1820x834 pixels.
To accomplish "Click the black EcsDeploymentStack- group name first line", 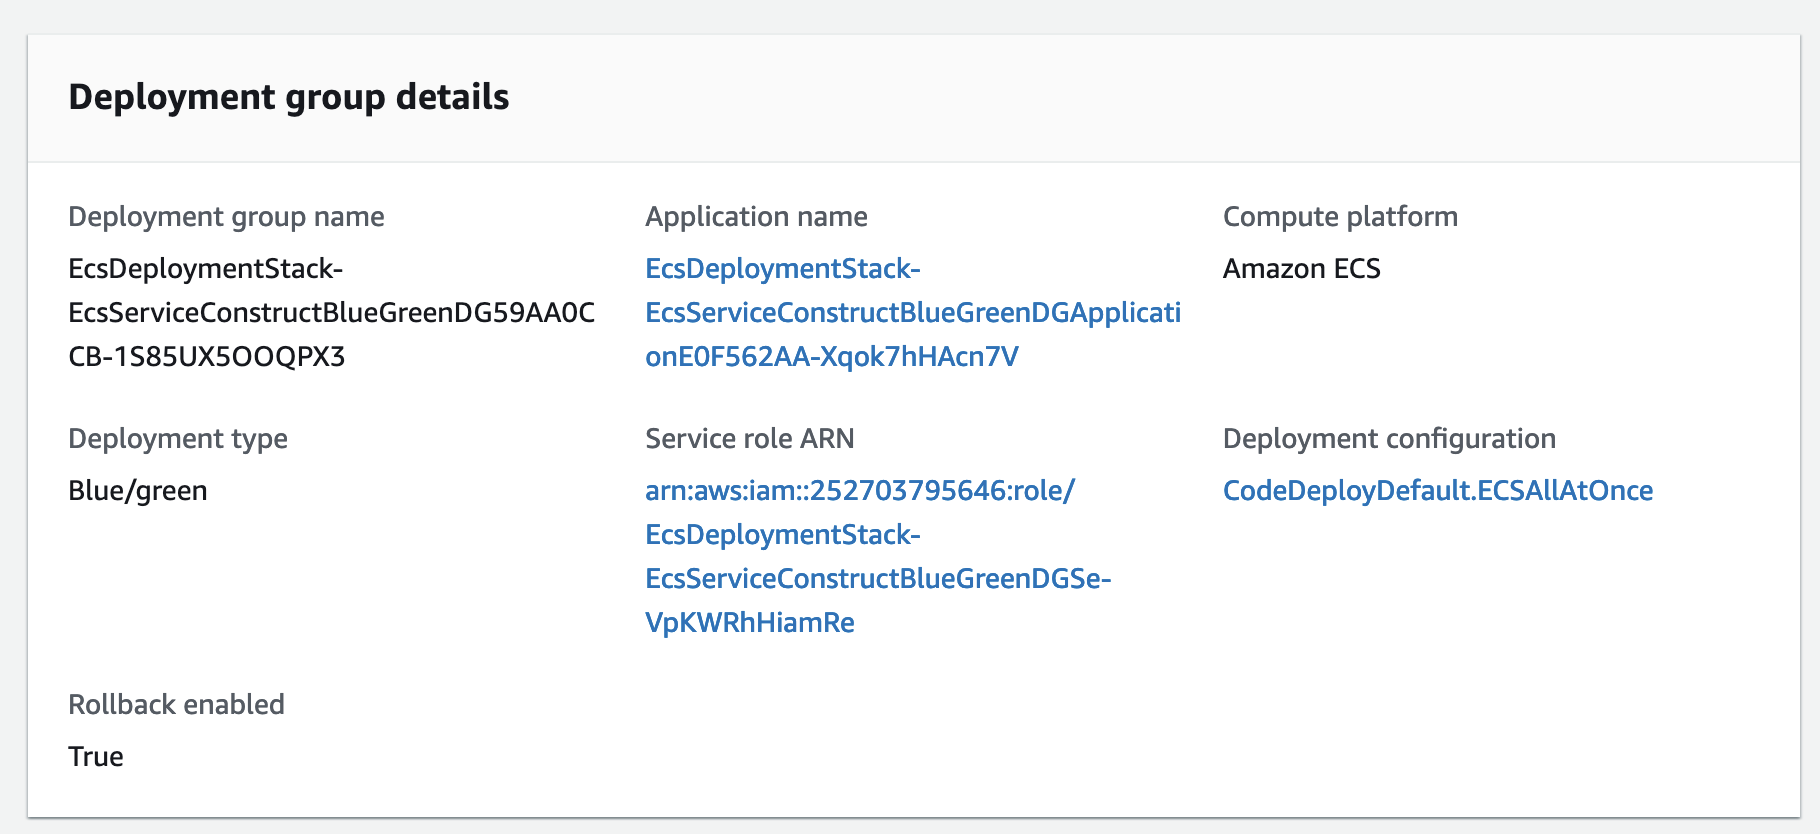I will pyautogui.click(x=205, y=269).
